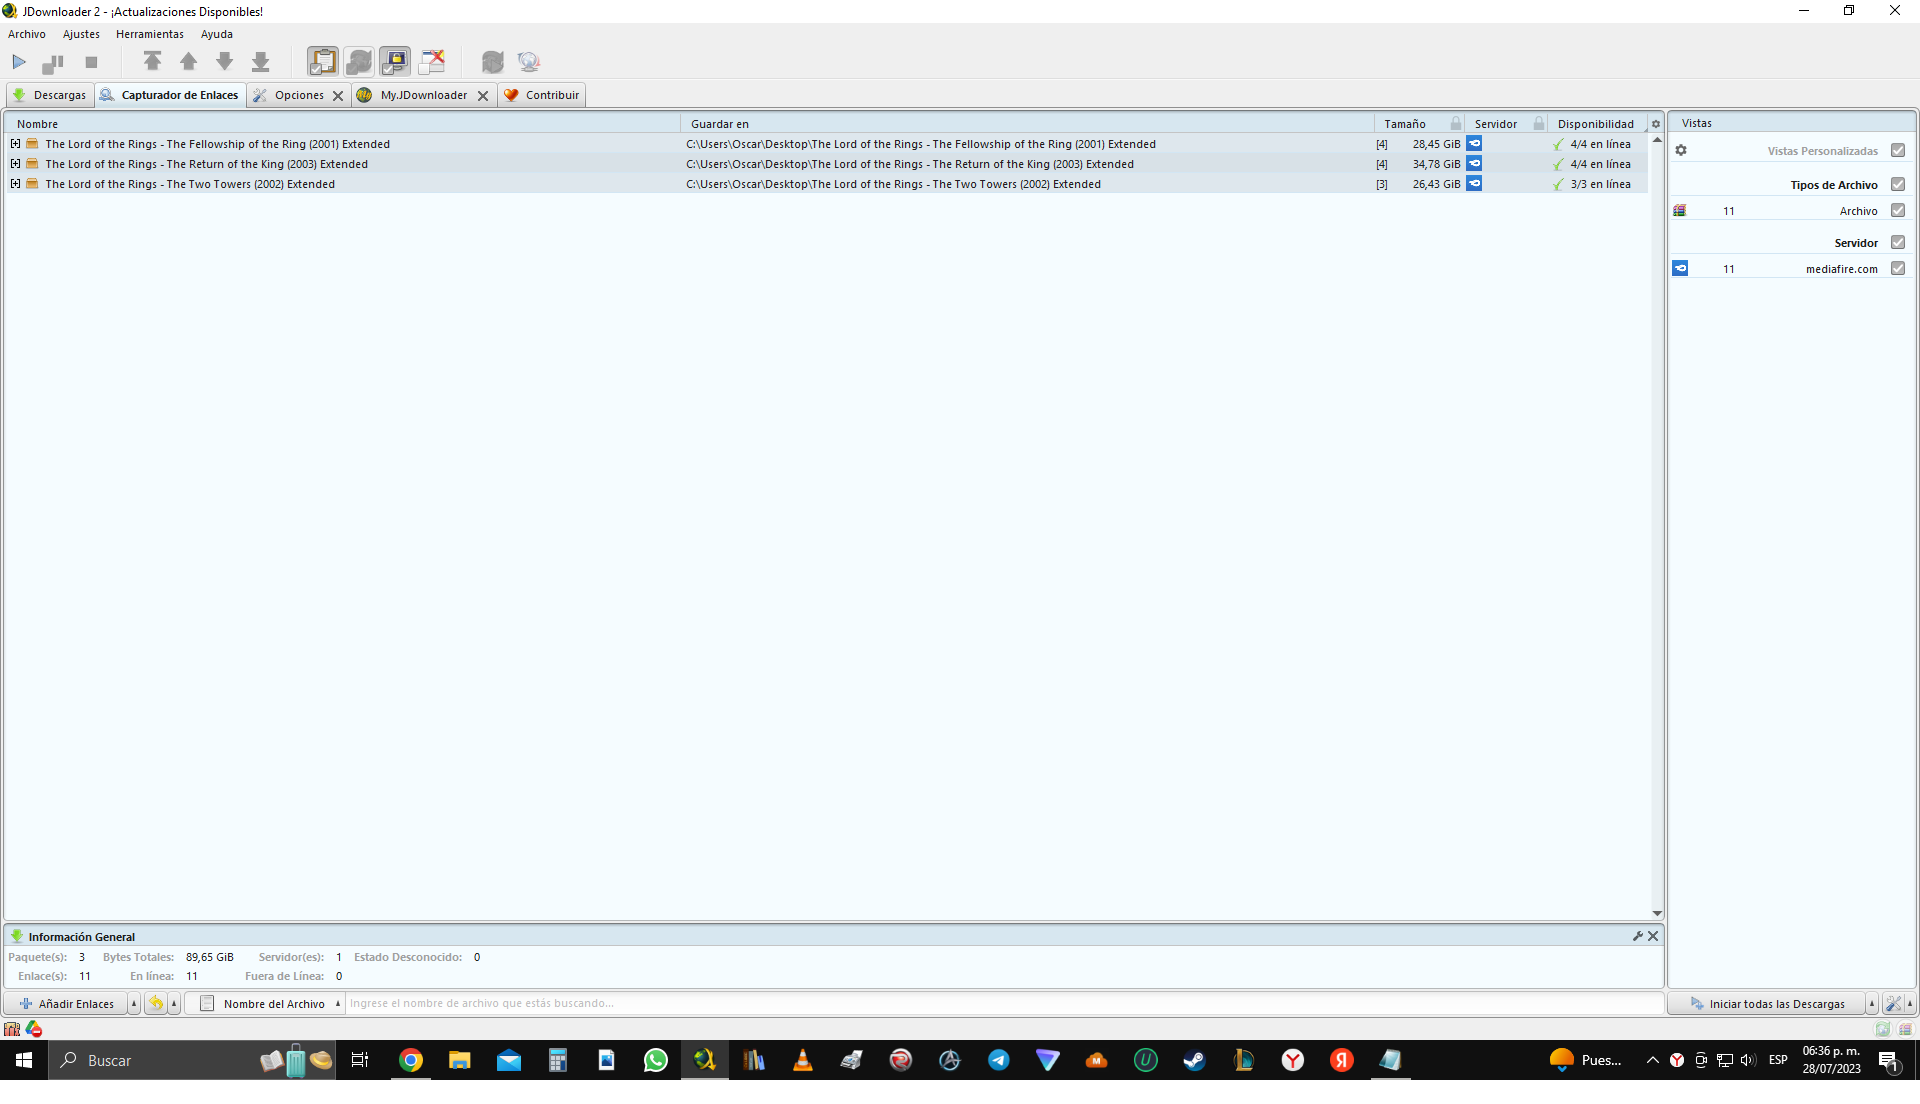Open dropdown arrow beside bottom tools icon
Screen dimensions: 1920x1104
click(1910, 1004)
